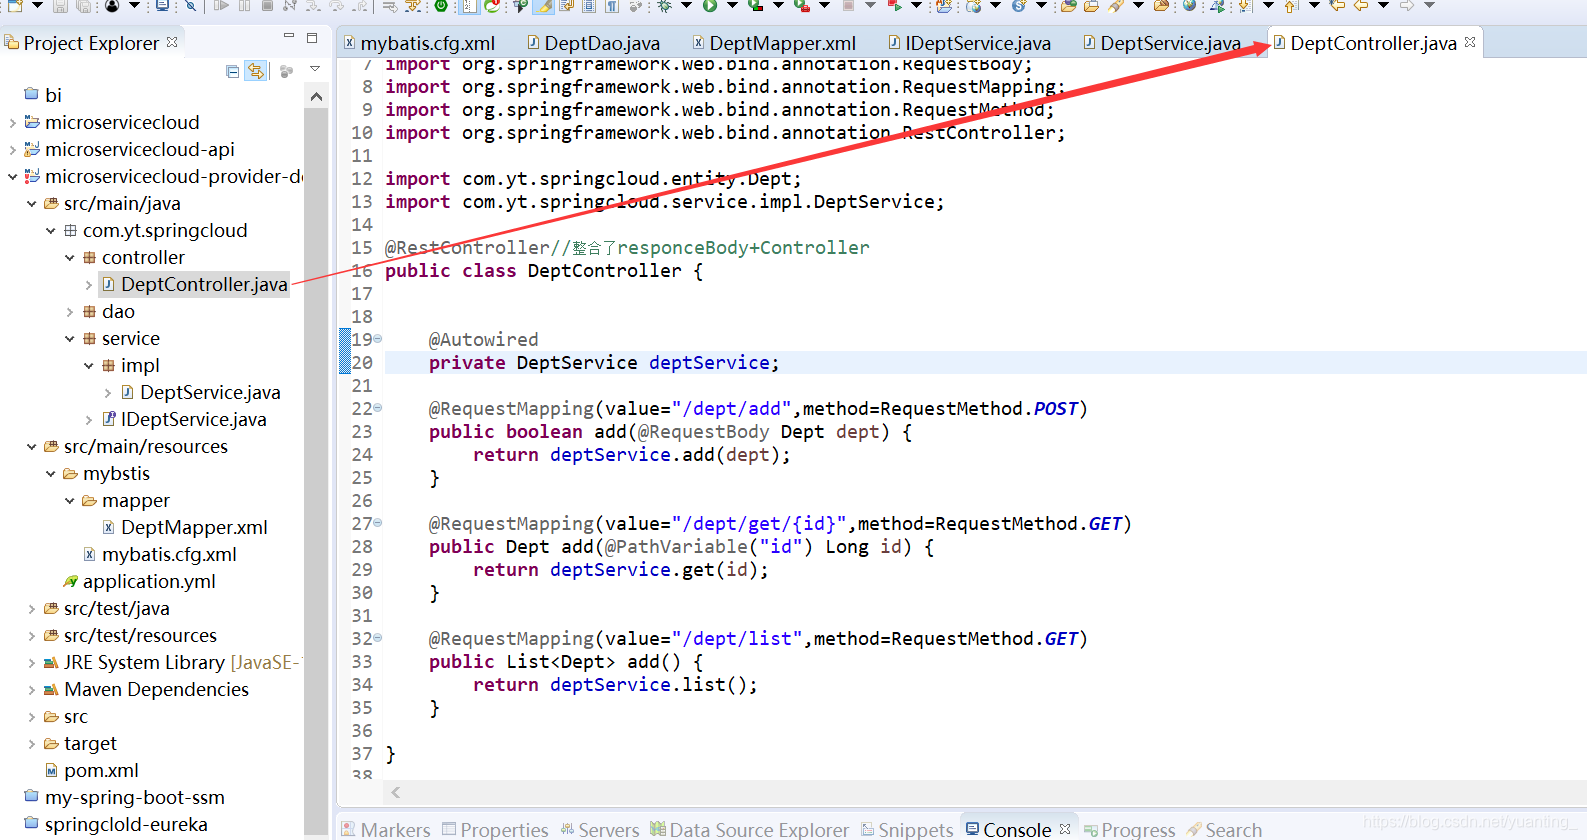Open the Servers view tab
This screenshot has width=1587, height=840.
click(x=599, y=829)
